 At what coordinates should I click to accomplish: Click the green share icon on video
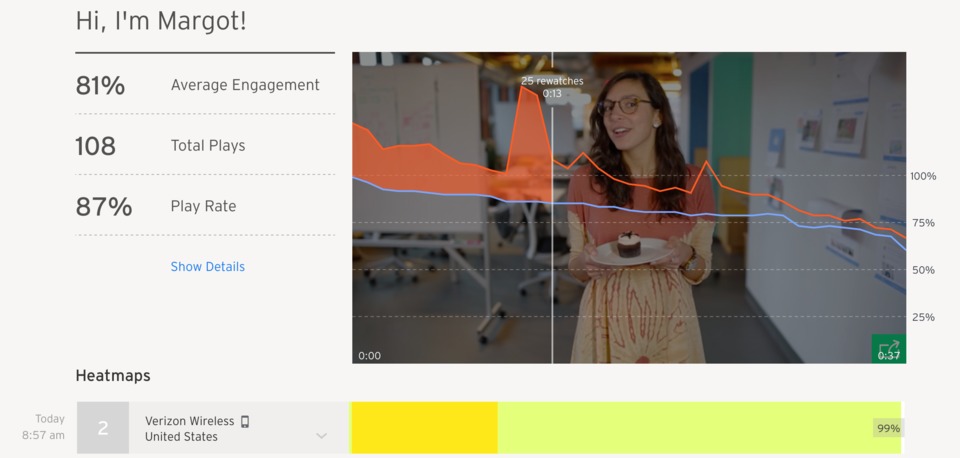pos(888,348)
